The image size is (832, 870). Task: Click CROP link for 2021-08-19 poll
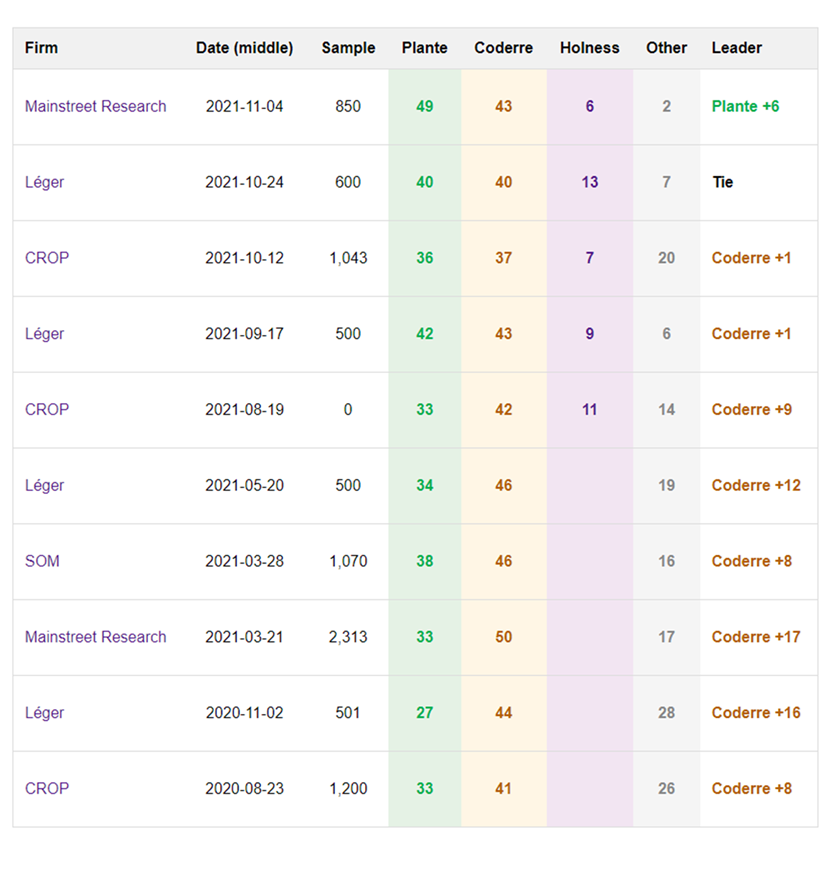(x=47, y=410)
